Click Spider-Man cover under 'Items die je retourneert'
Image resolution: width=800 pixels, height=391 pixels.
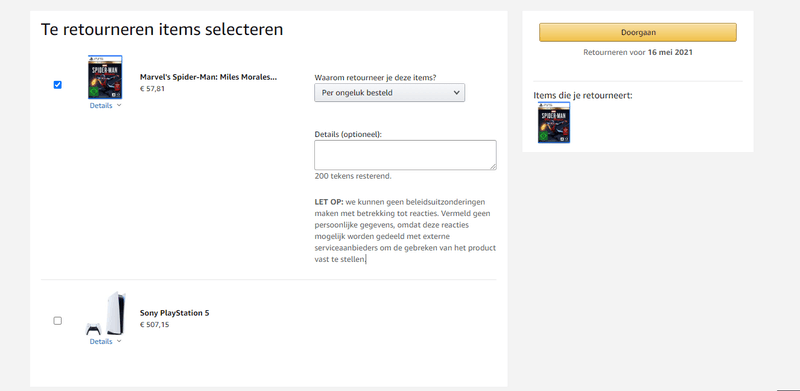coord(554,123)
